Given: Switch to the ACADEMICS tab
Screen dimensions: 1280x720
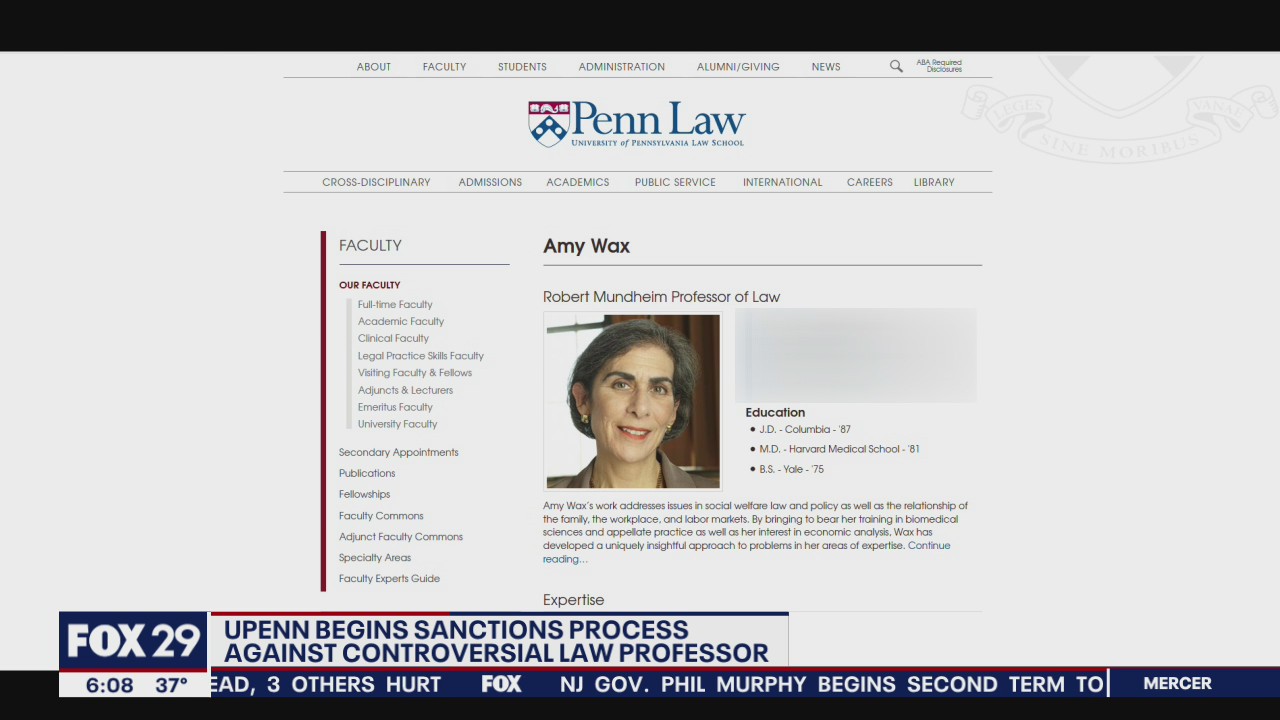Looking at the screenshot, I should (577, 182).
